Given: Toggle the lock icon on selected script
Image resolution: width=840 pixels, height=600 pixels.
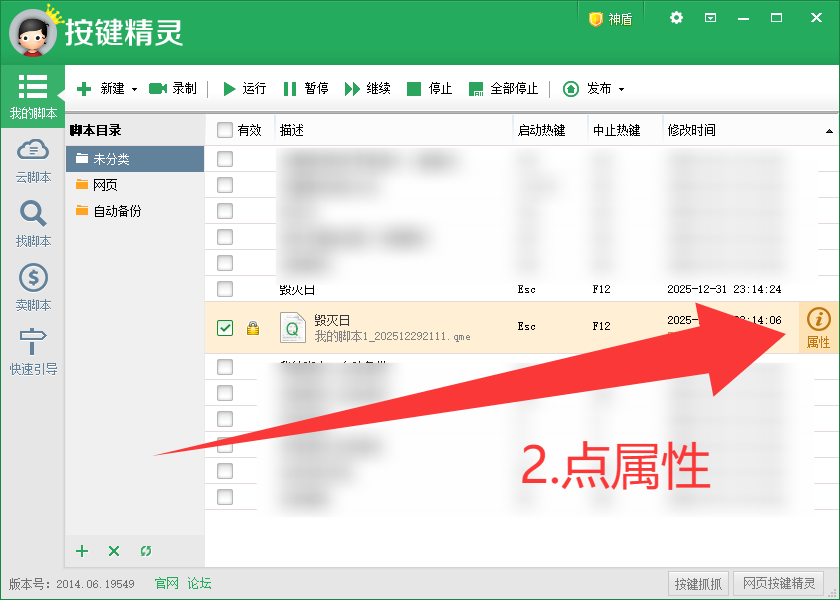Looking at the screenshot, I should point(253,326).
